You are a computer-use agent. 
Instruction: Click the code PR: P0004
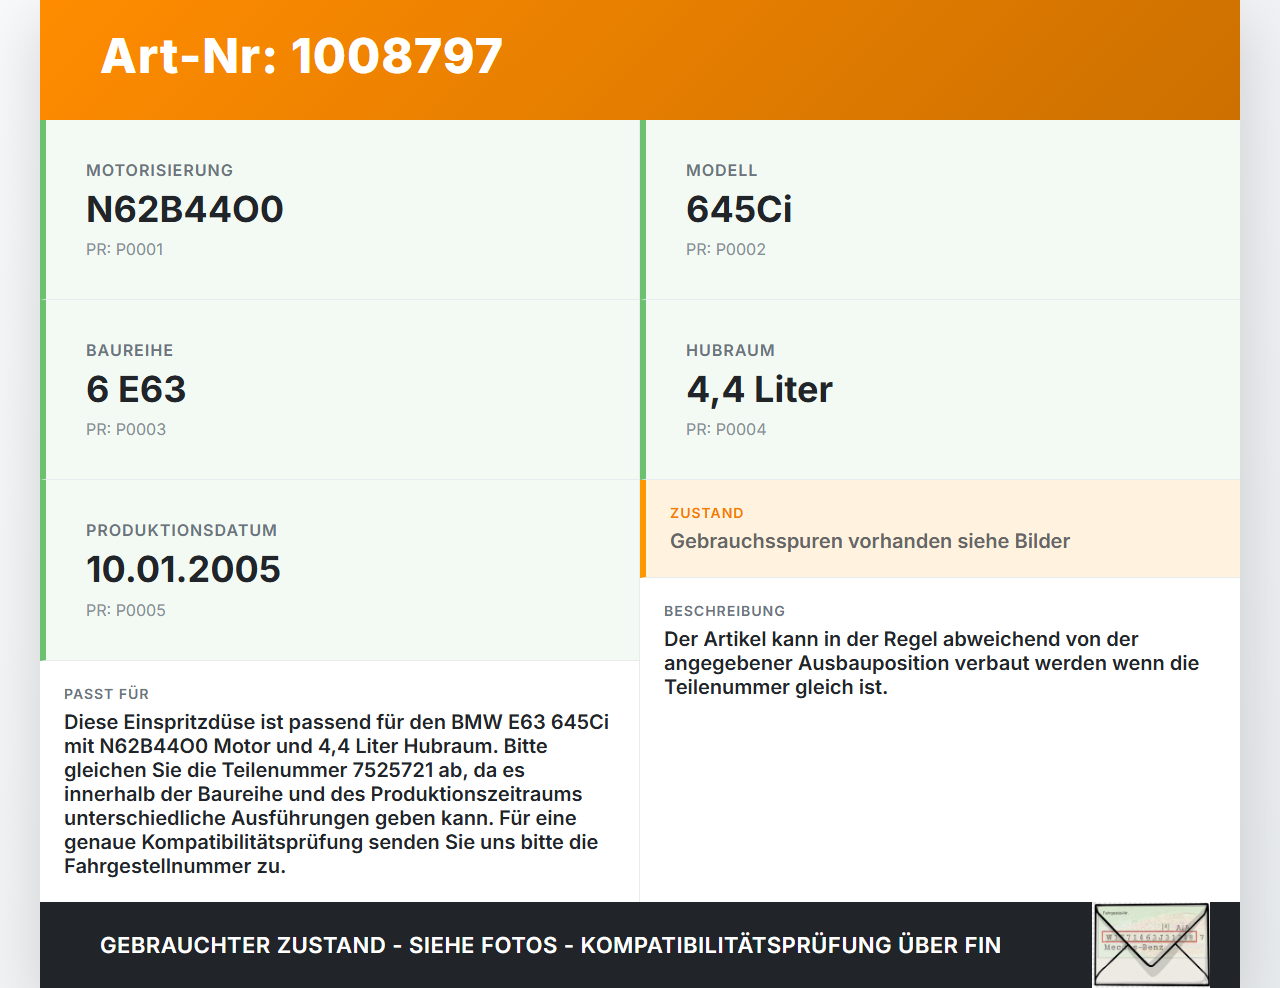(x=726, y=430)
